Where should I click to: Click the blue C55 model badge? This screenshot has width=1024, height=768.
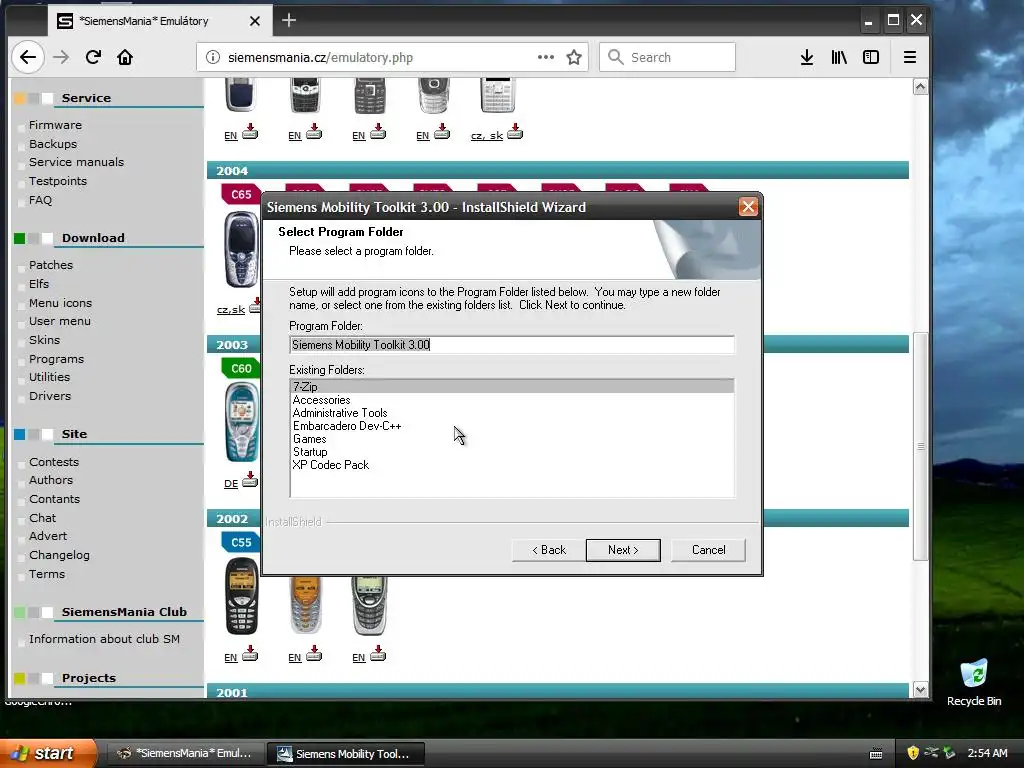[x=240, y=542]
